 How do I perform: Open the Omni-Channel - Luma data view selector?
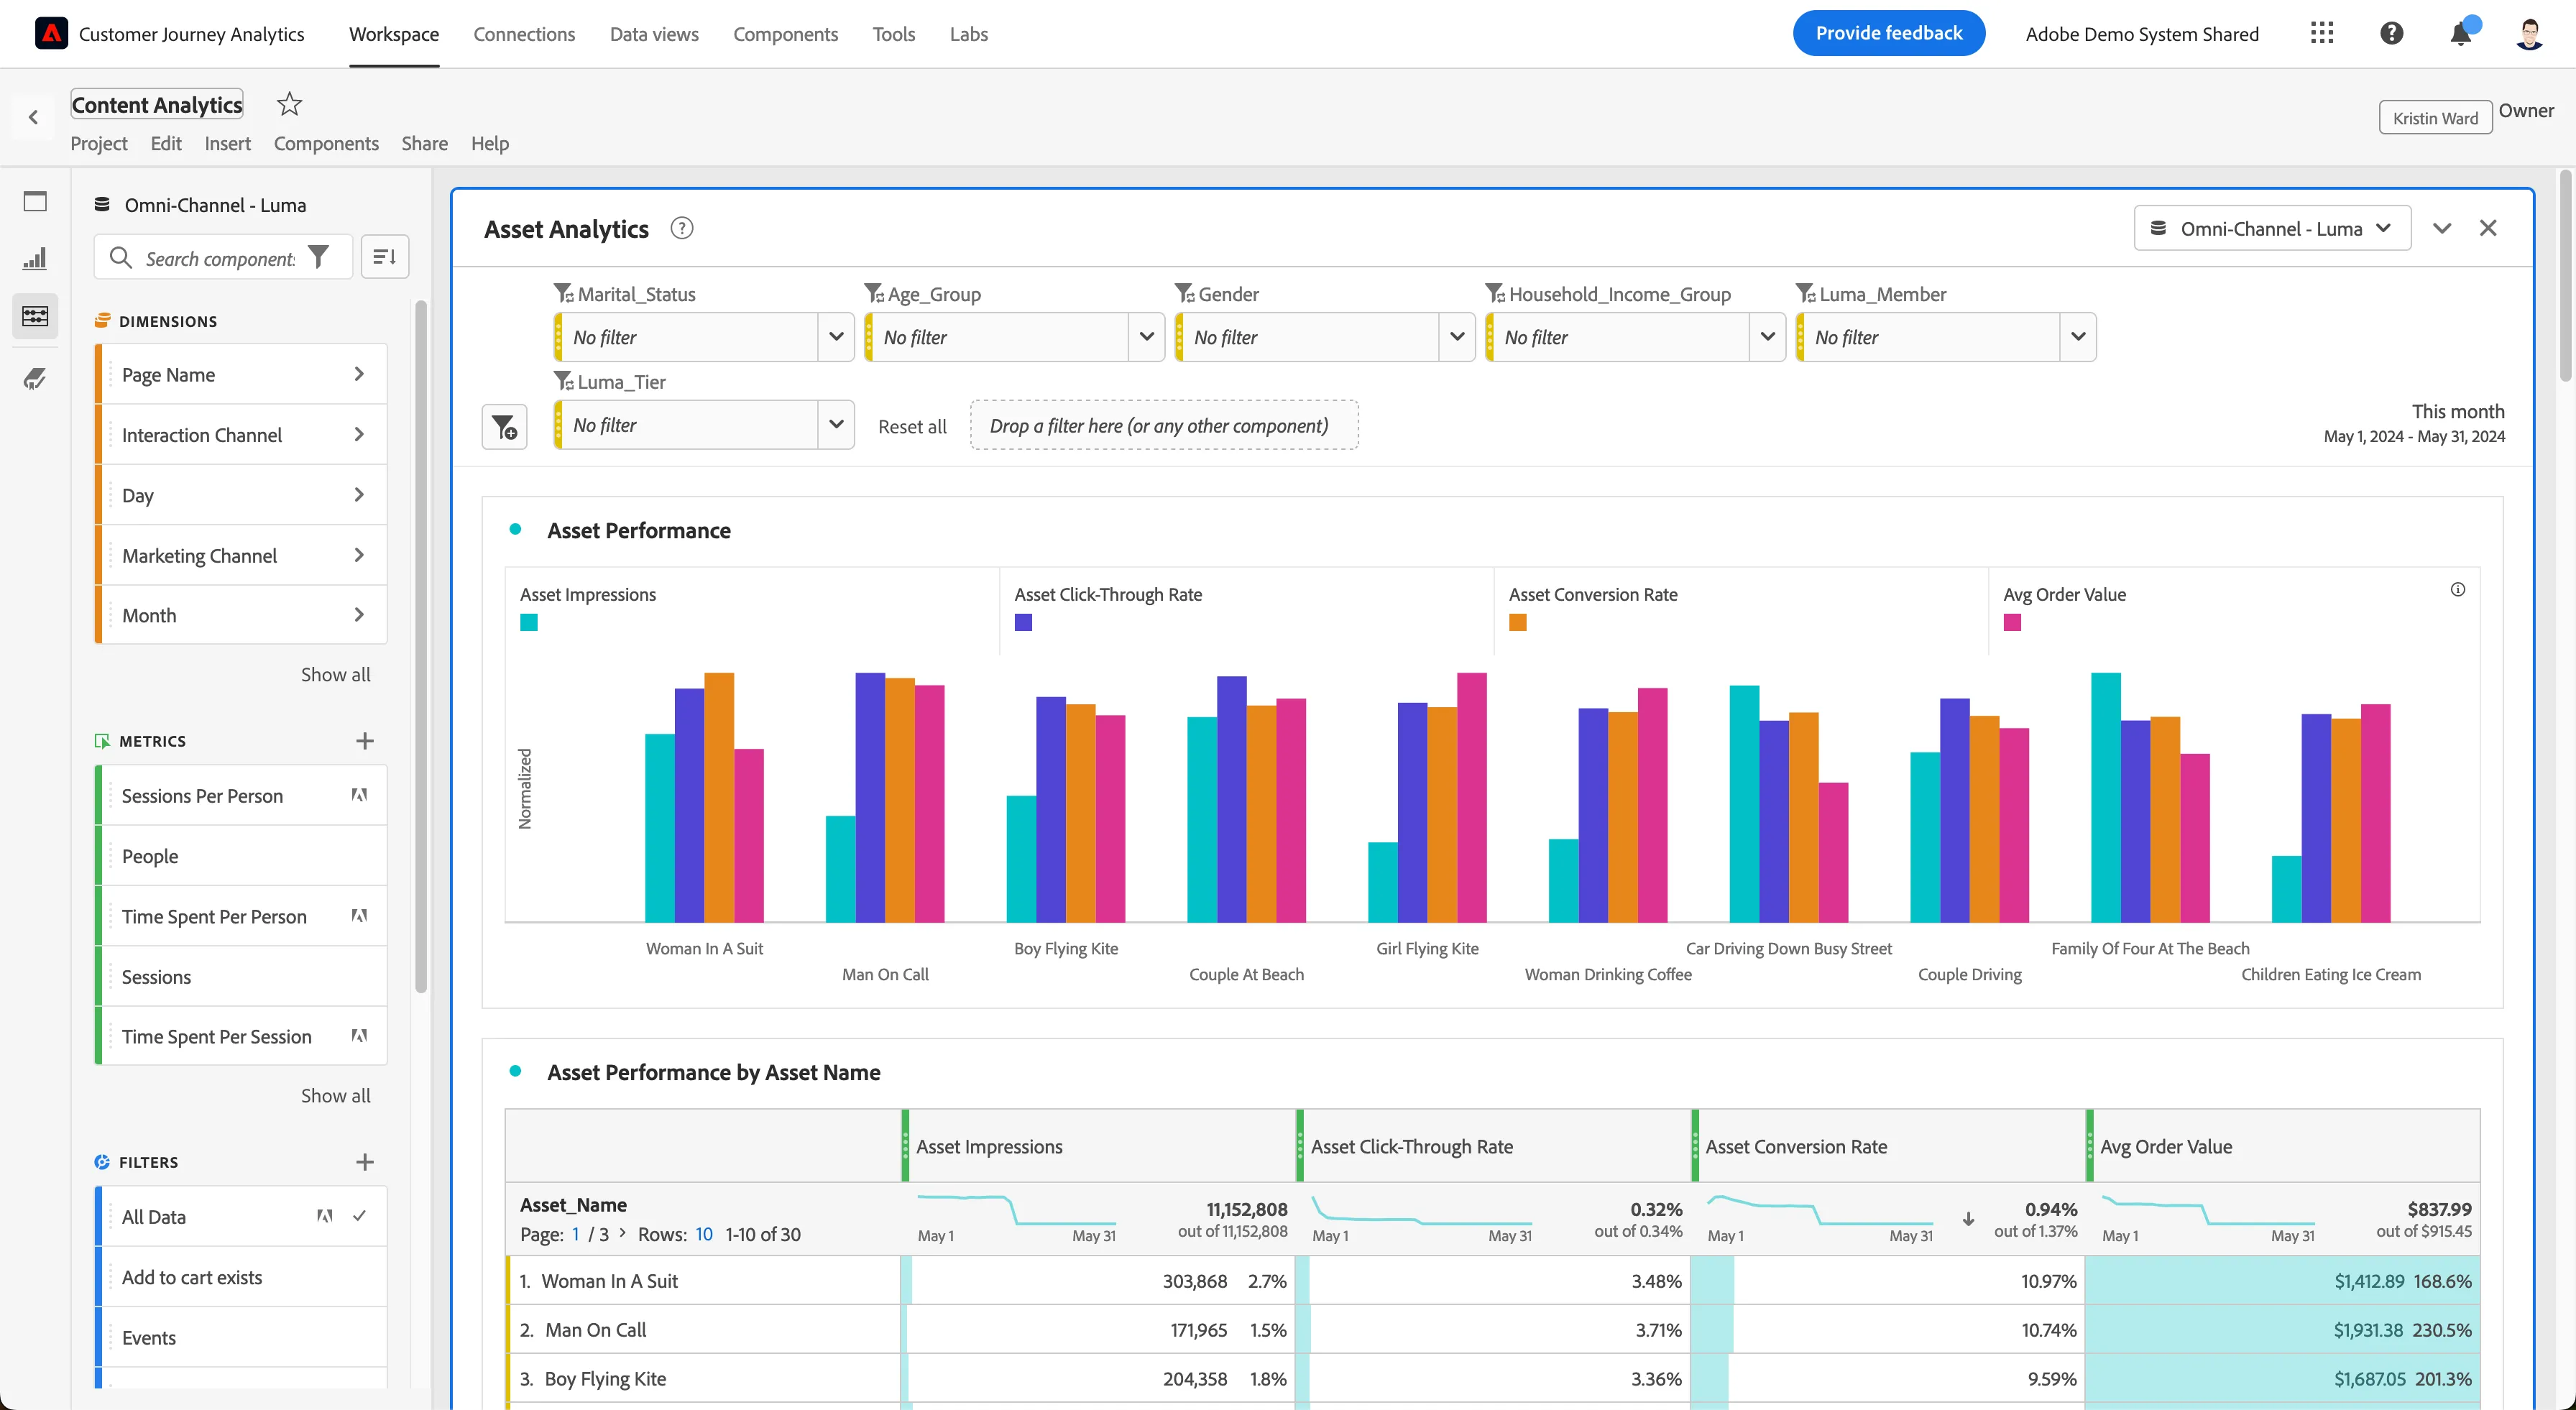click(2272, 228)
